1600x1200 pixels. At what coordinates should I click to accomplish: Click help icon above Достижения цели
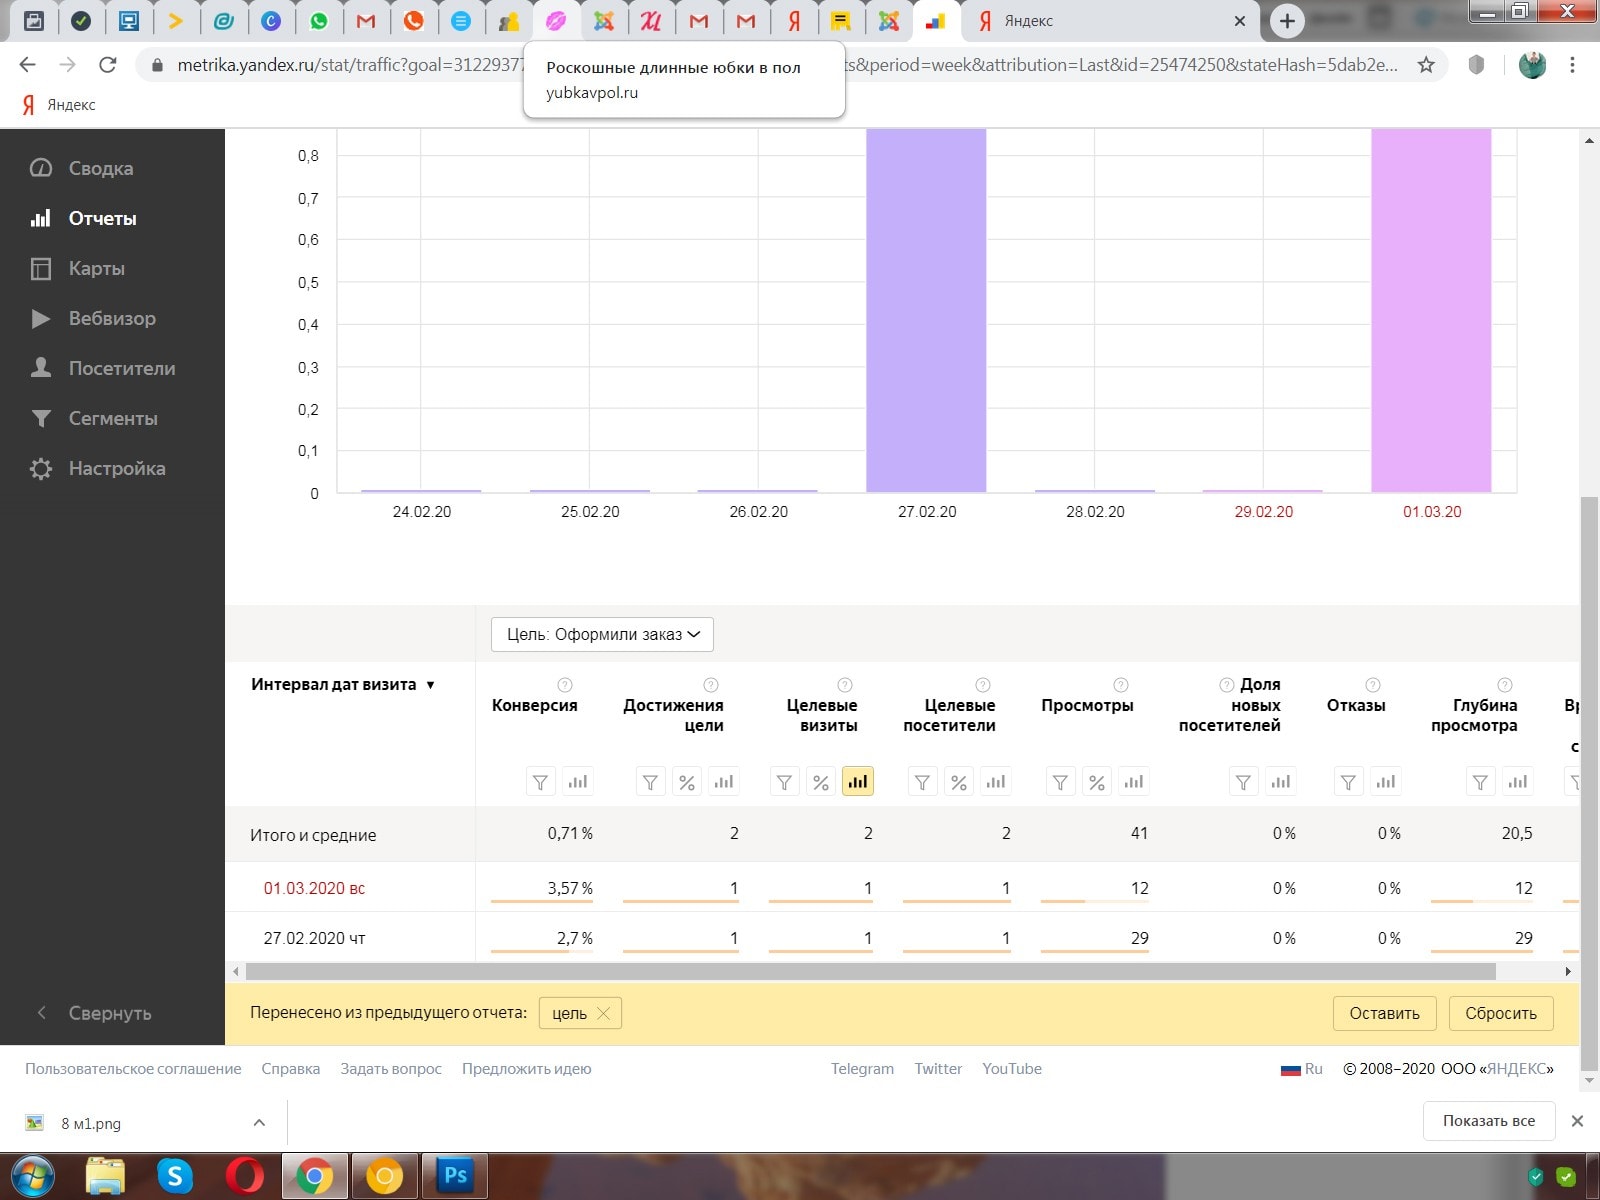711,685
